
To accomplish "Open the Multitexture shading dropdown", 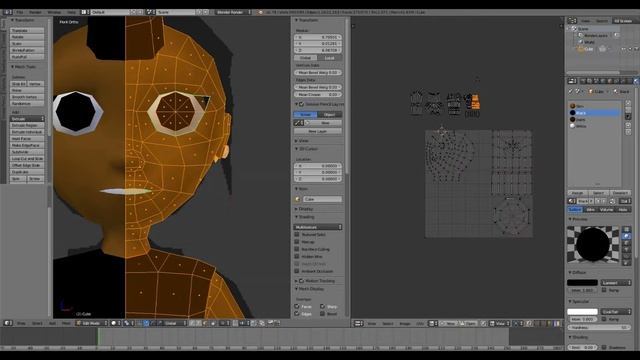I will pos(318,227).
